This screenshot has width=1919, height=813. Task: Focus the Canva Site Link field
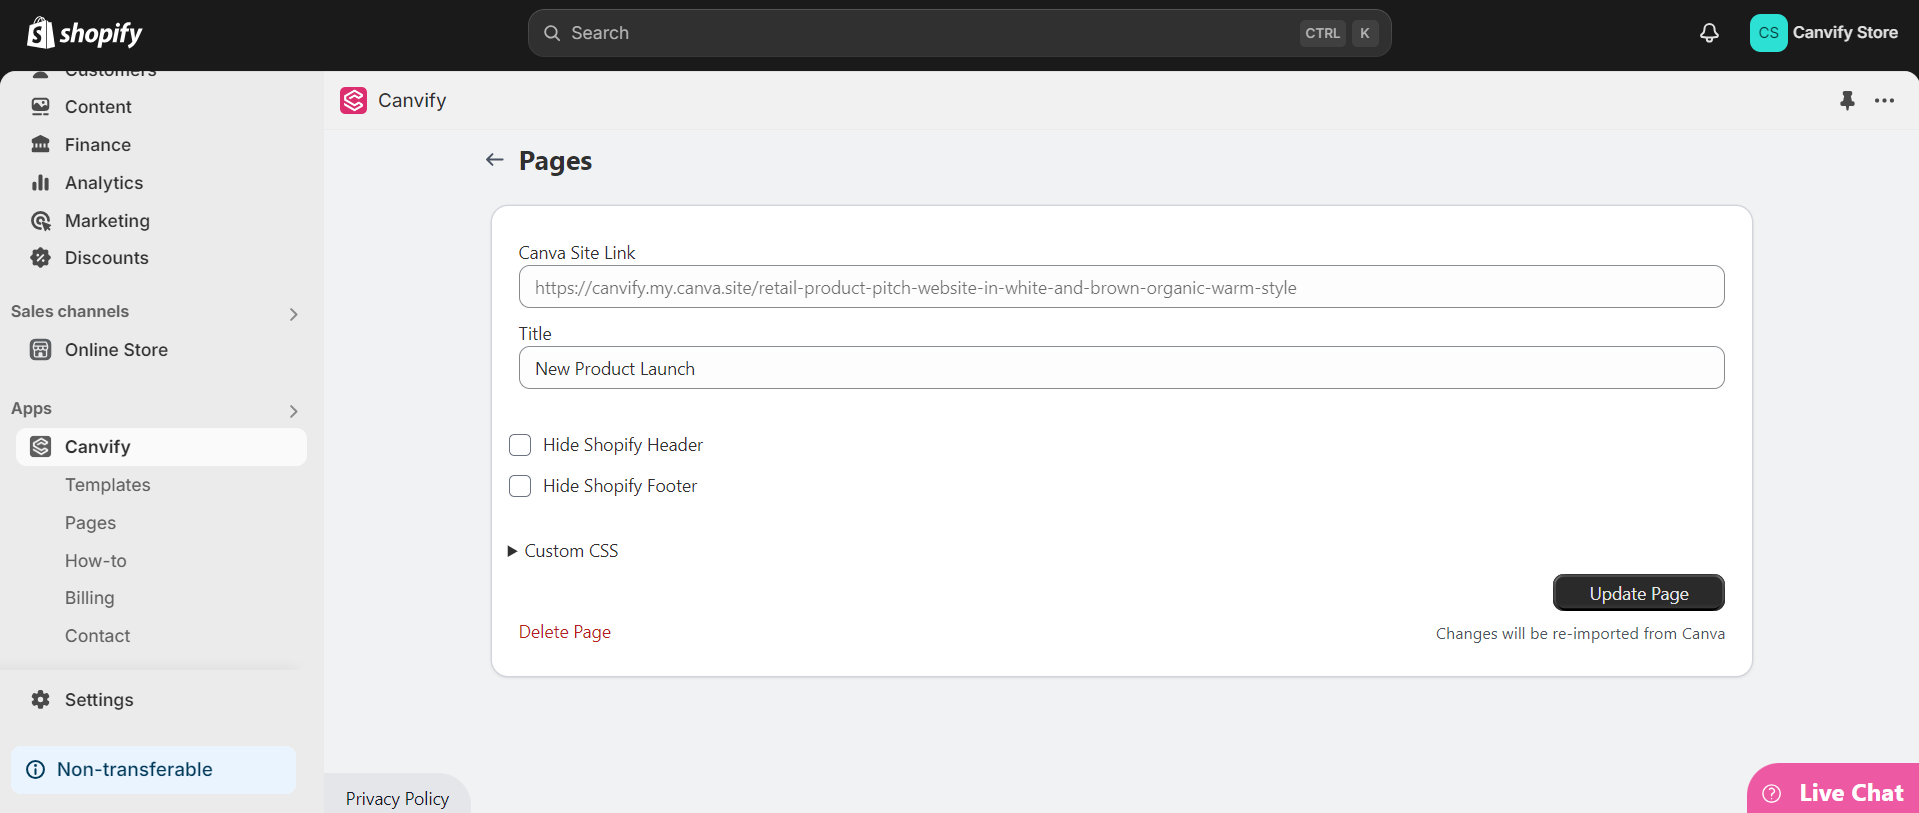(x=1121, y=287)
